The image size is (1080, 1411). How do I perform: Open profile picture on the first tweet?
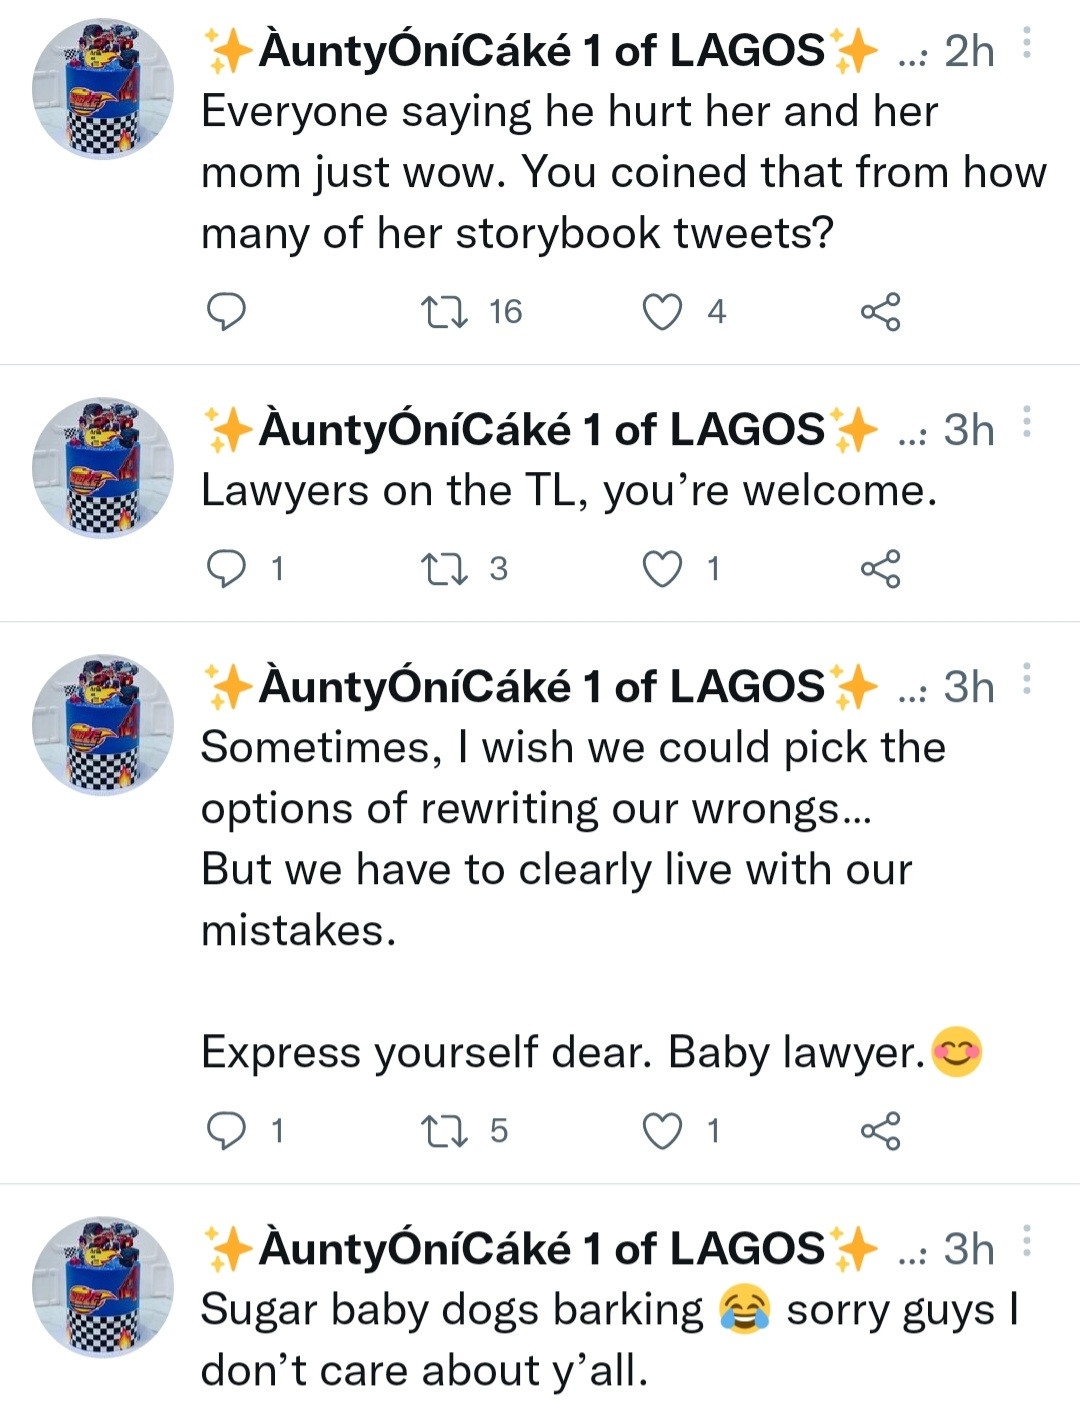coord(103,88)
